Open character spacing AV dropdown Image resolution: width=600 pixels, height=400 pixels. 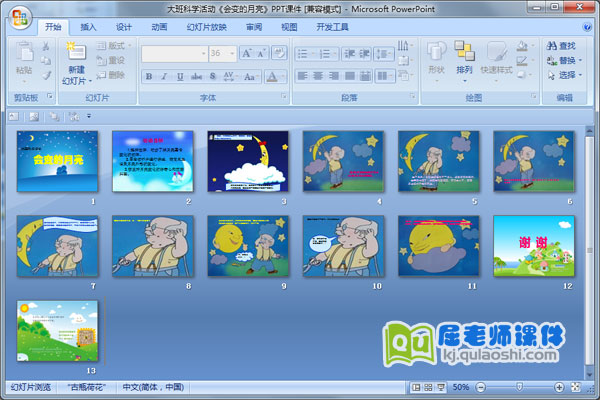(x=229, y=77)
